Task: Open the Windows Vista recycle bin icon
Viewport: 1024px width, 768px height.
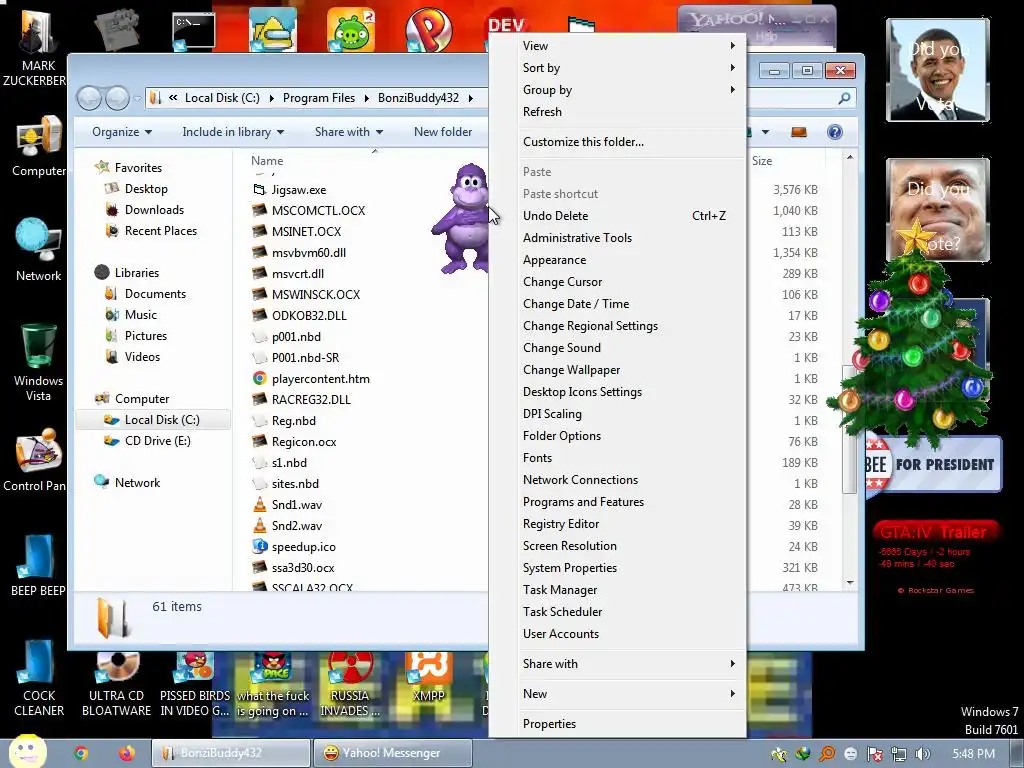Action: [38, 362]
